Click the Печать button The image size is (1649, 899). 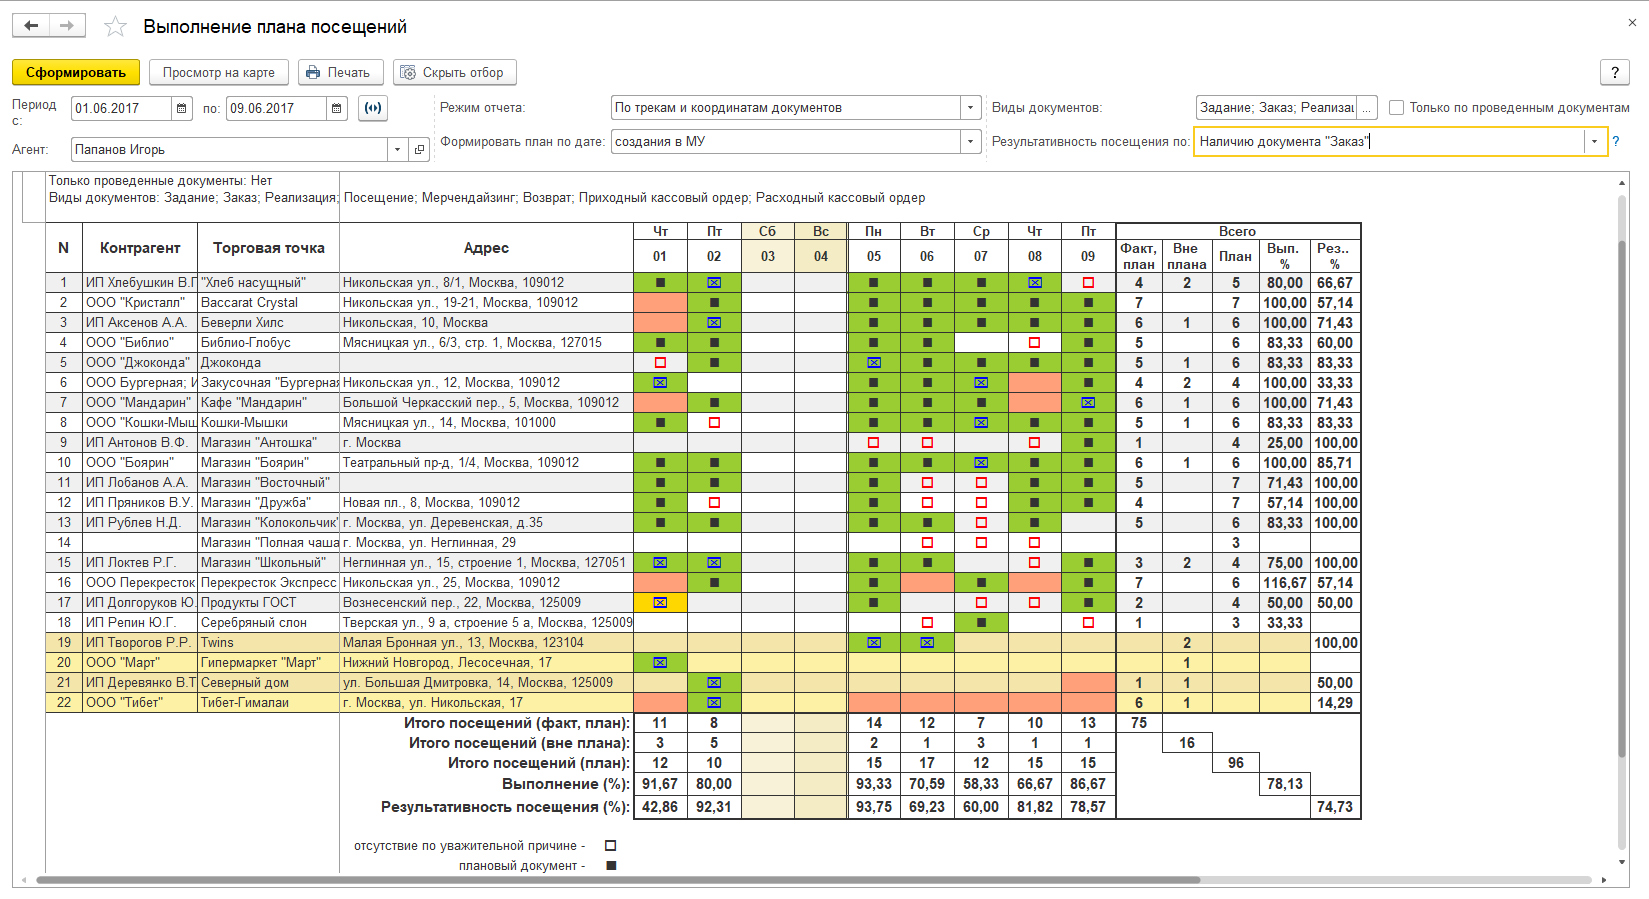click(x=340, y=72)
